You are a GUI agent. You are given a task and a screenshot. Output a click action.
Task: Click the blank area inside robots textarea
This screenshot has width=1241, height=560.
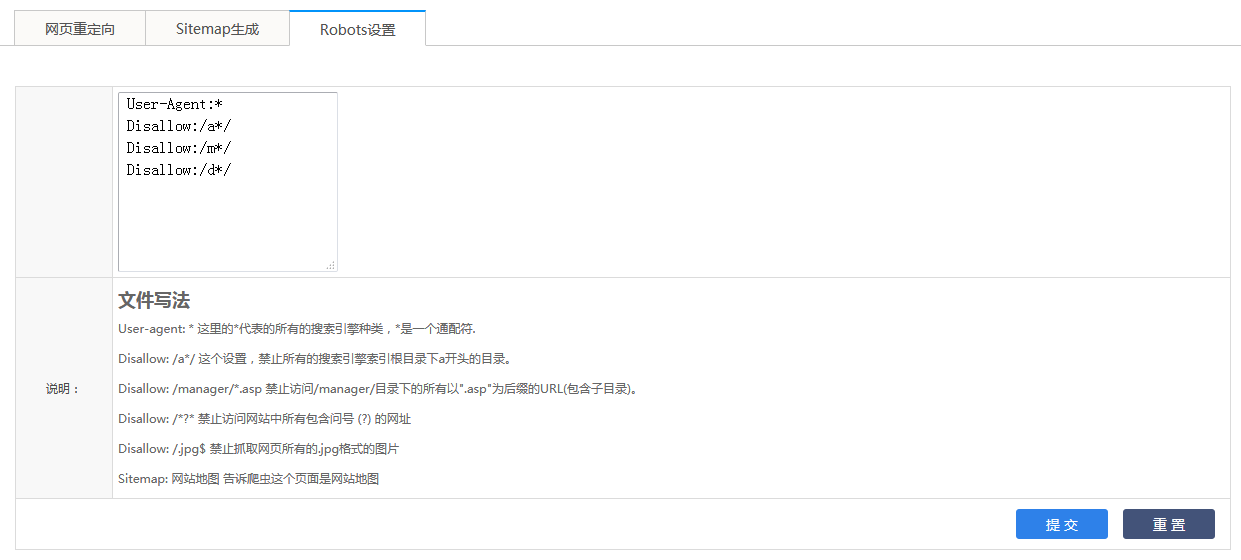[x=227, y=225]
